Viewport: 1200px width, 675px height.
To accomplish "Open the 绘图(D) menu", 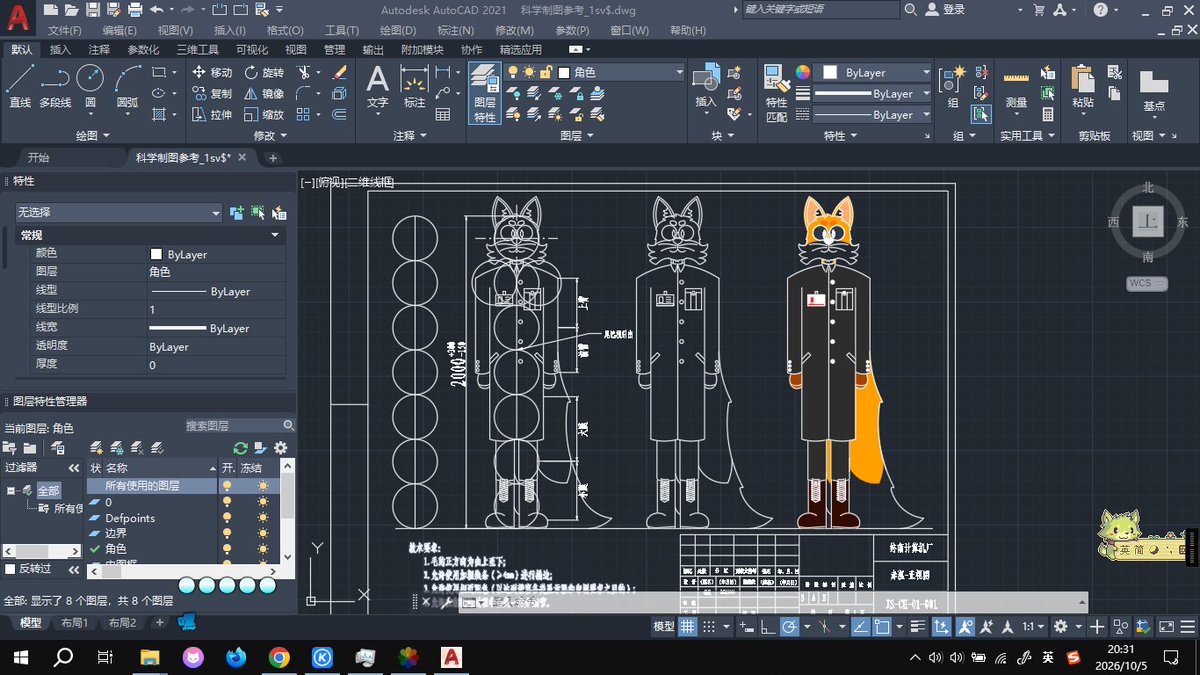I will (x=398, y=30).
